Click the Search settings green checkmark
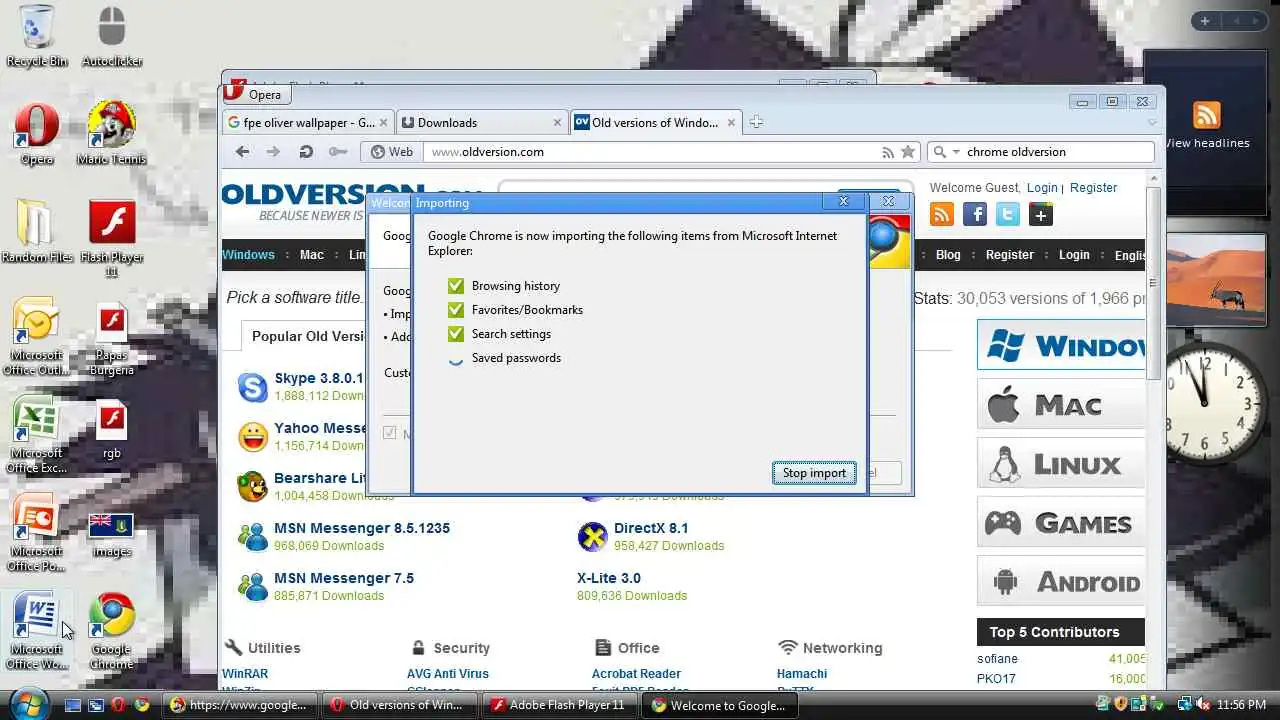Viewport: 1280px width, 720px height. 456,334
